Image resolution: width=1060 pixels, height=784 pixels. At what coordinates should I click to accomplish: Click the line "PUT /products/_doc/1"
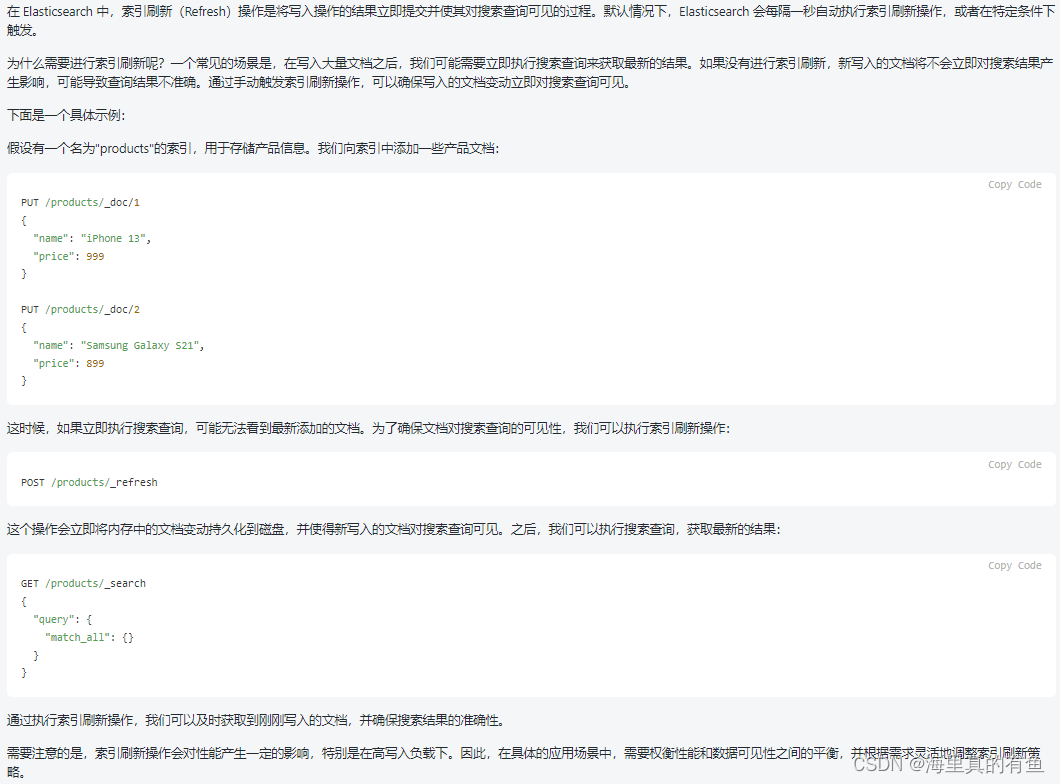coord(80,202)
